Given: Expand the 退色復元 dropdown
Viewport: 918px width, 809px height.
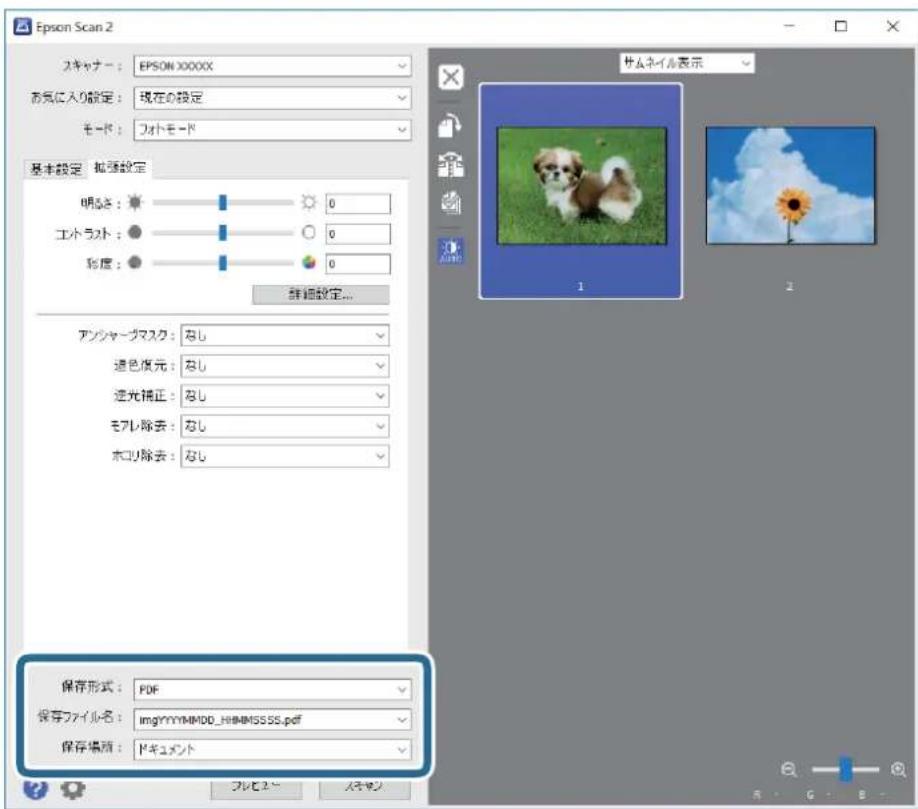Looking at the screenshot, I should tap(285, 366).
